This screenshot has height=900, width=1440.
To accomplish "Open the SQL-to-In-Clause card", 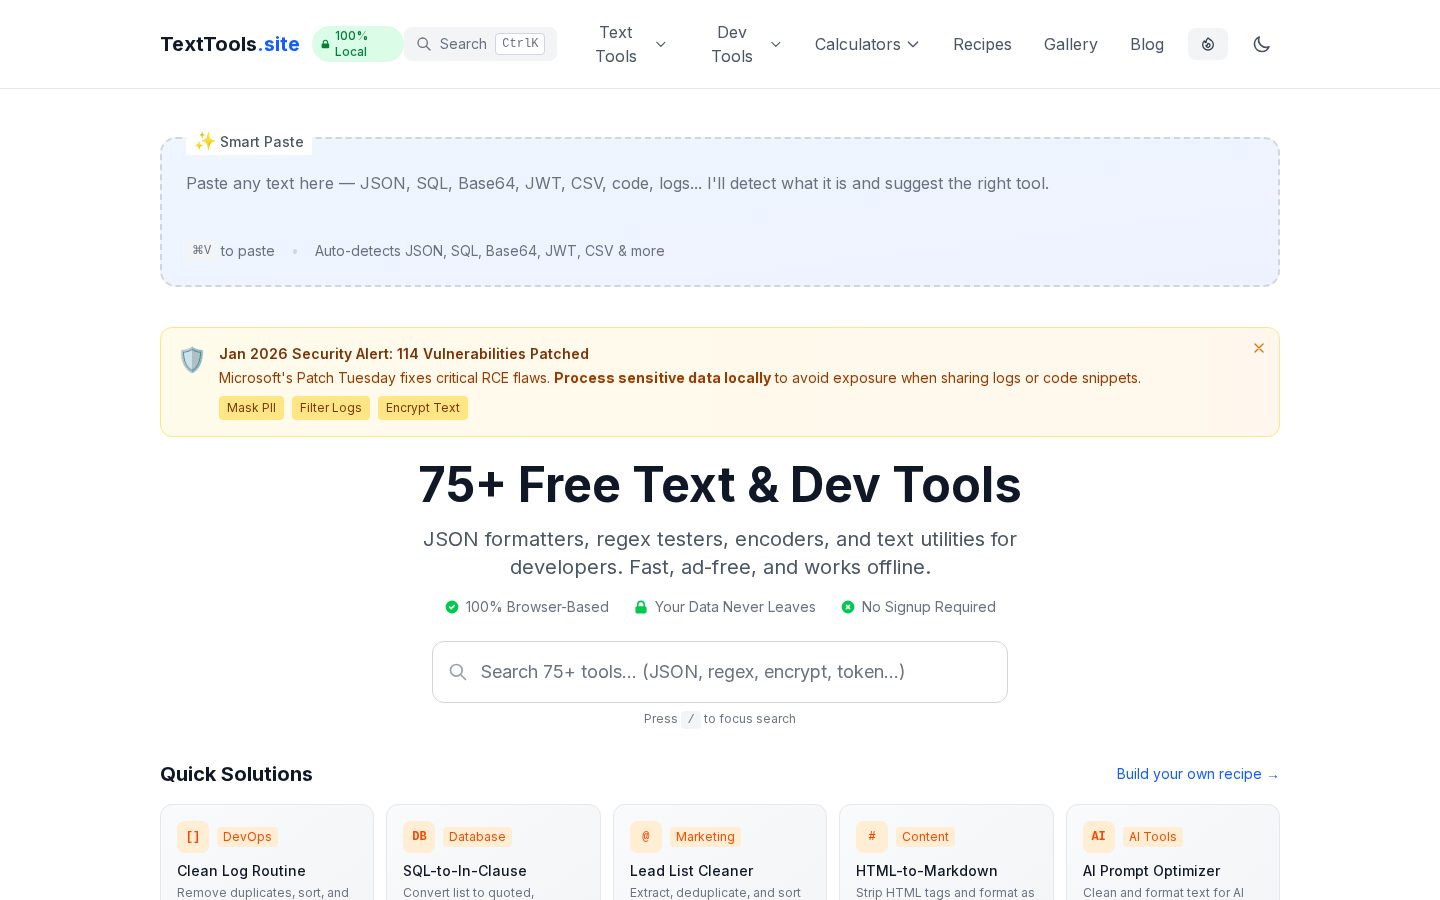I will [493, 852].
